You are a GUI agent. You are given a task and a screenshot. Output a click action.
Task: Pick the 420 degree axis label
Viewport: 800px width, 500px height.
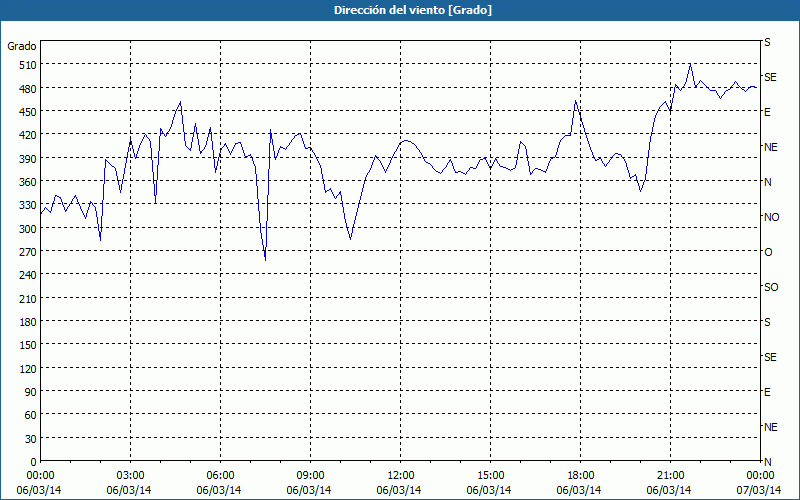click(28, 135)
